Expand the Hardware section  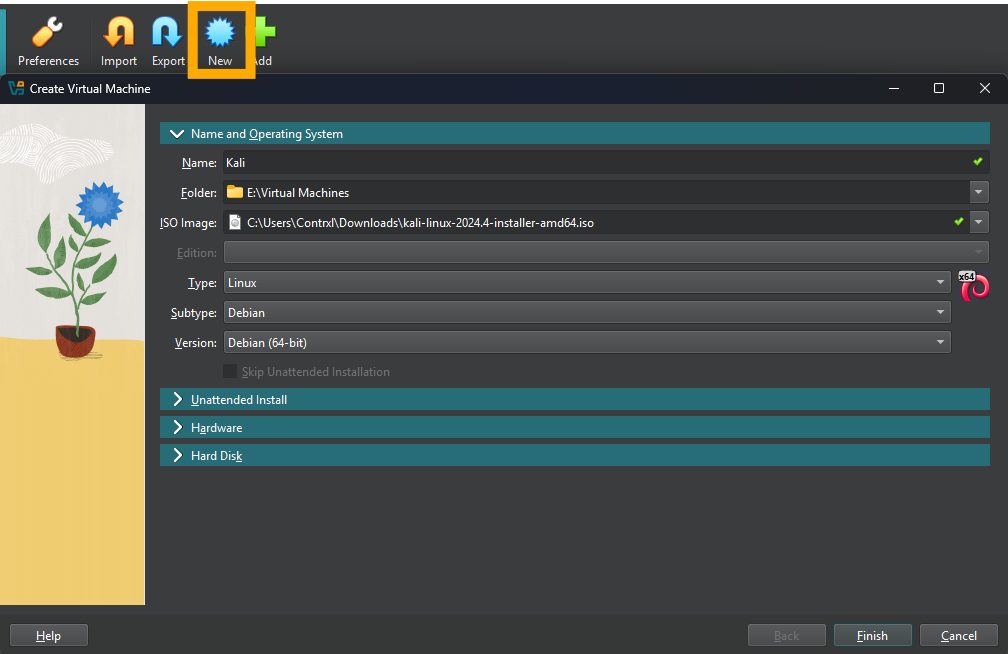point(575,427)
